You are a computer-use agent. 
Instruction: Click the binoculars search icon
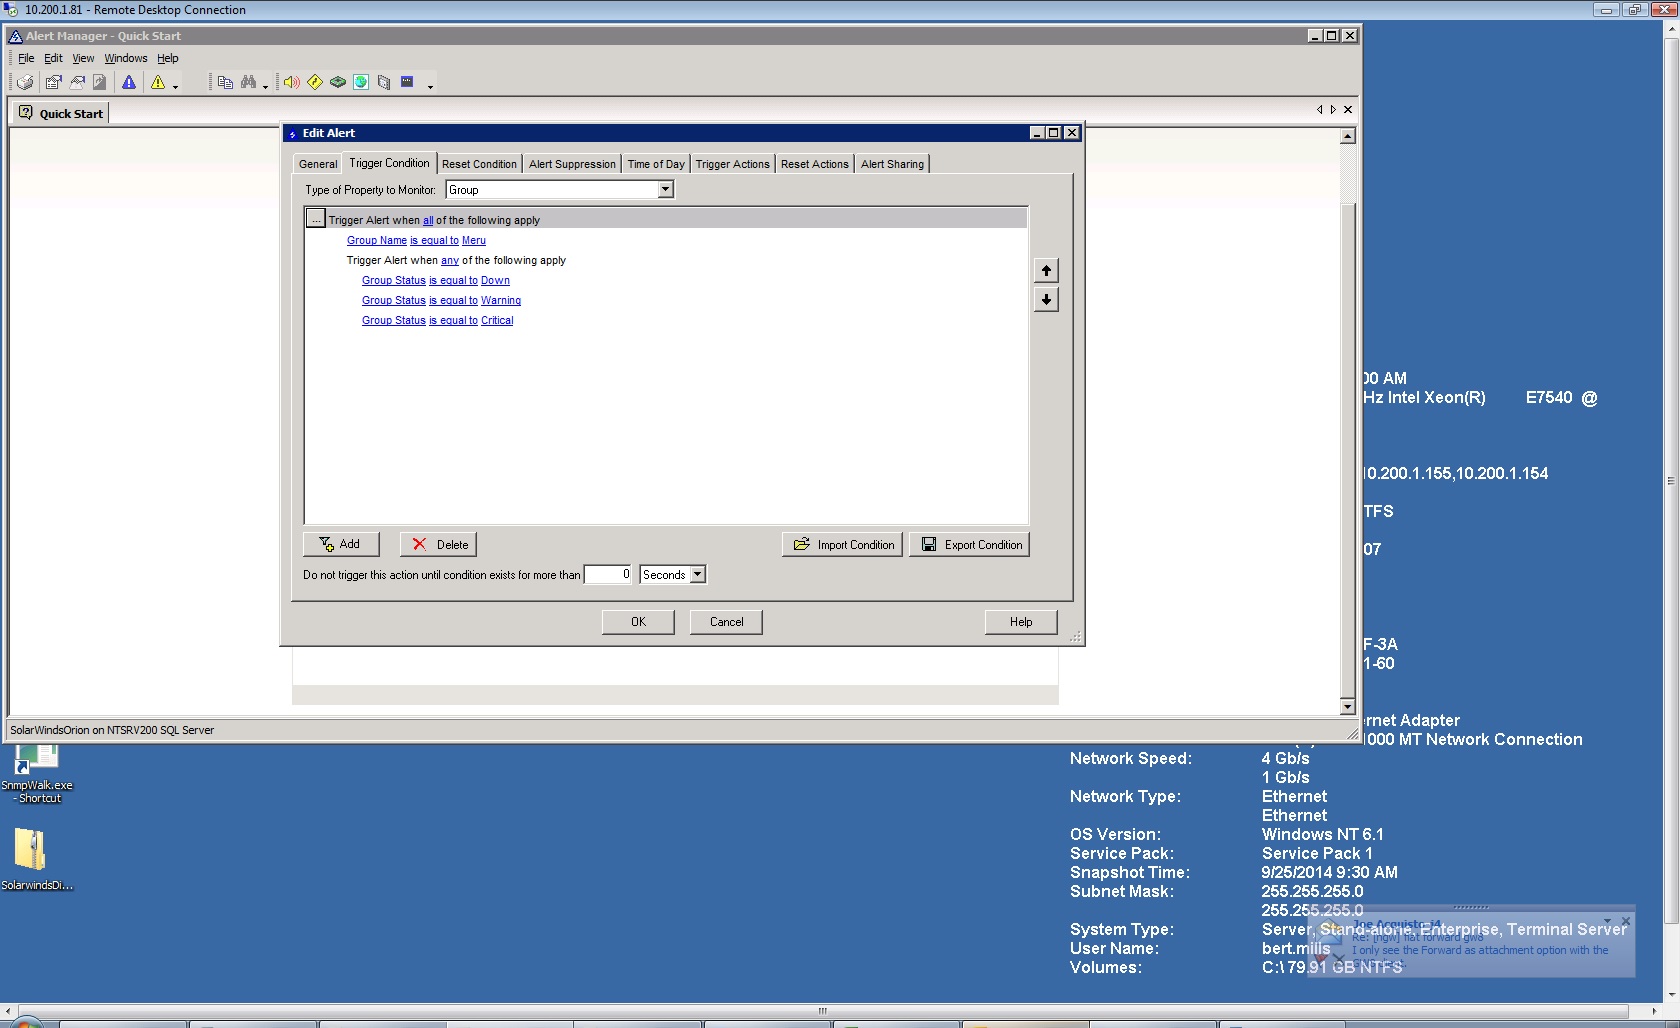[x=249, y=82]
